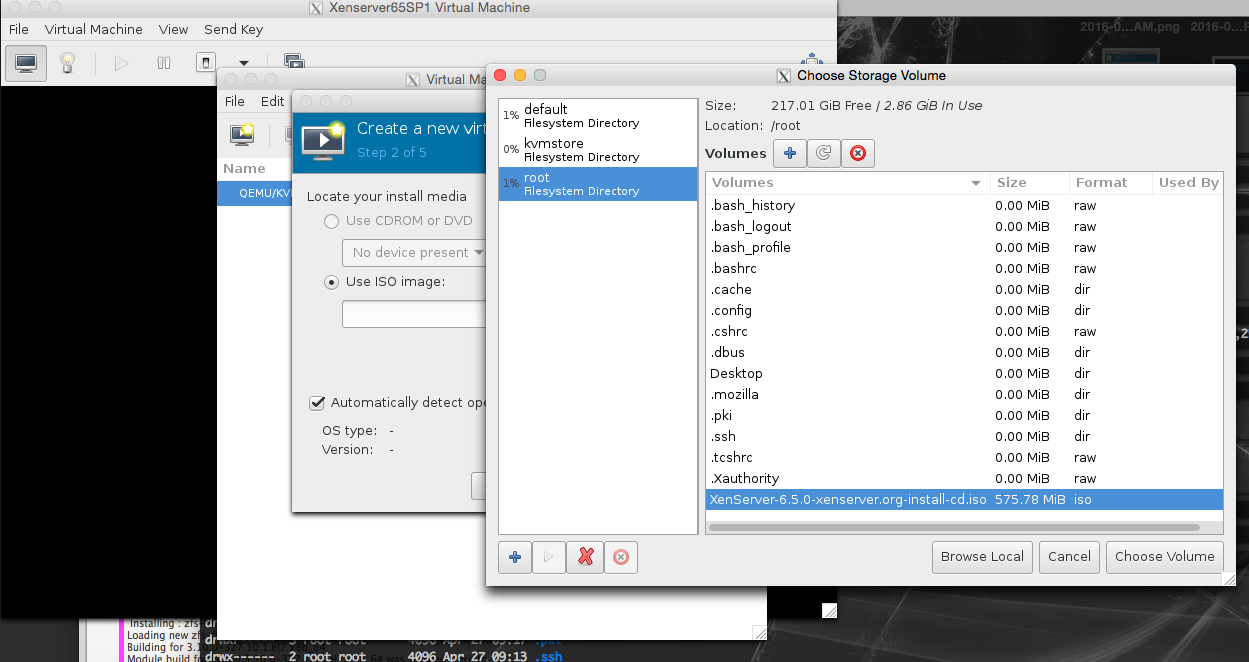The width and height of the screenshot is (1249, 662).
Task: Click the Size column header
Action: point(1028,183)
